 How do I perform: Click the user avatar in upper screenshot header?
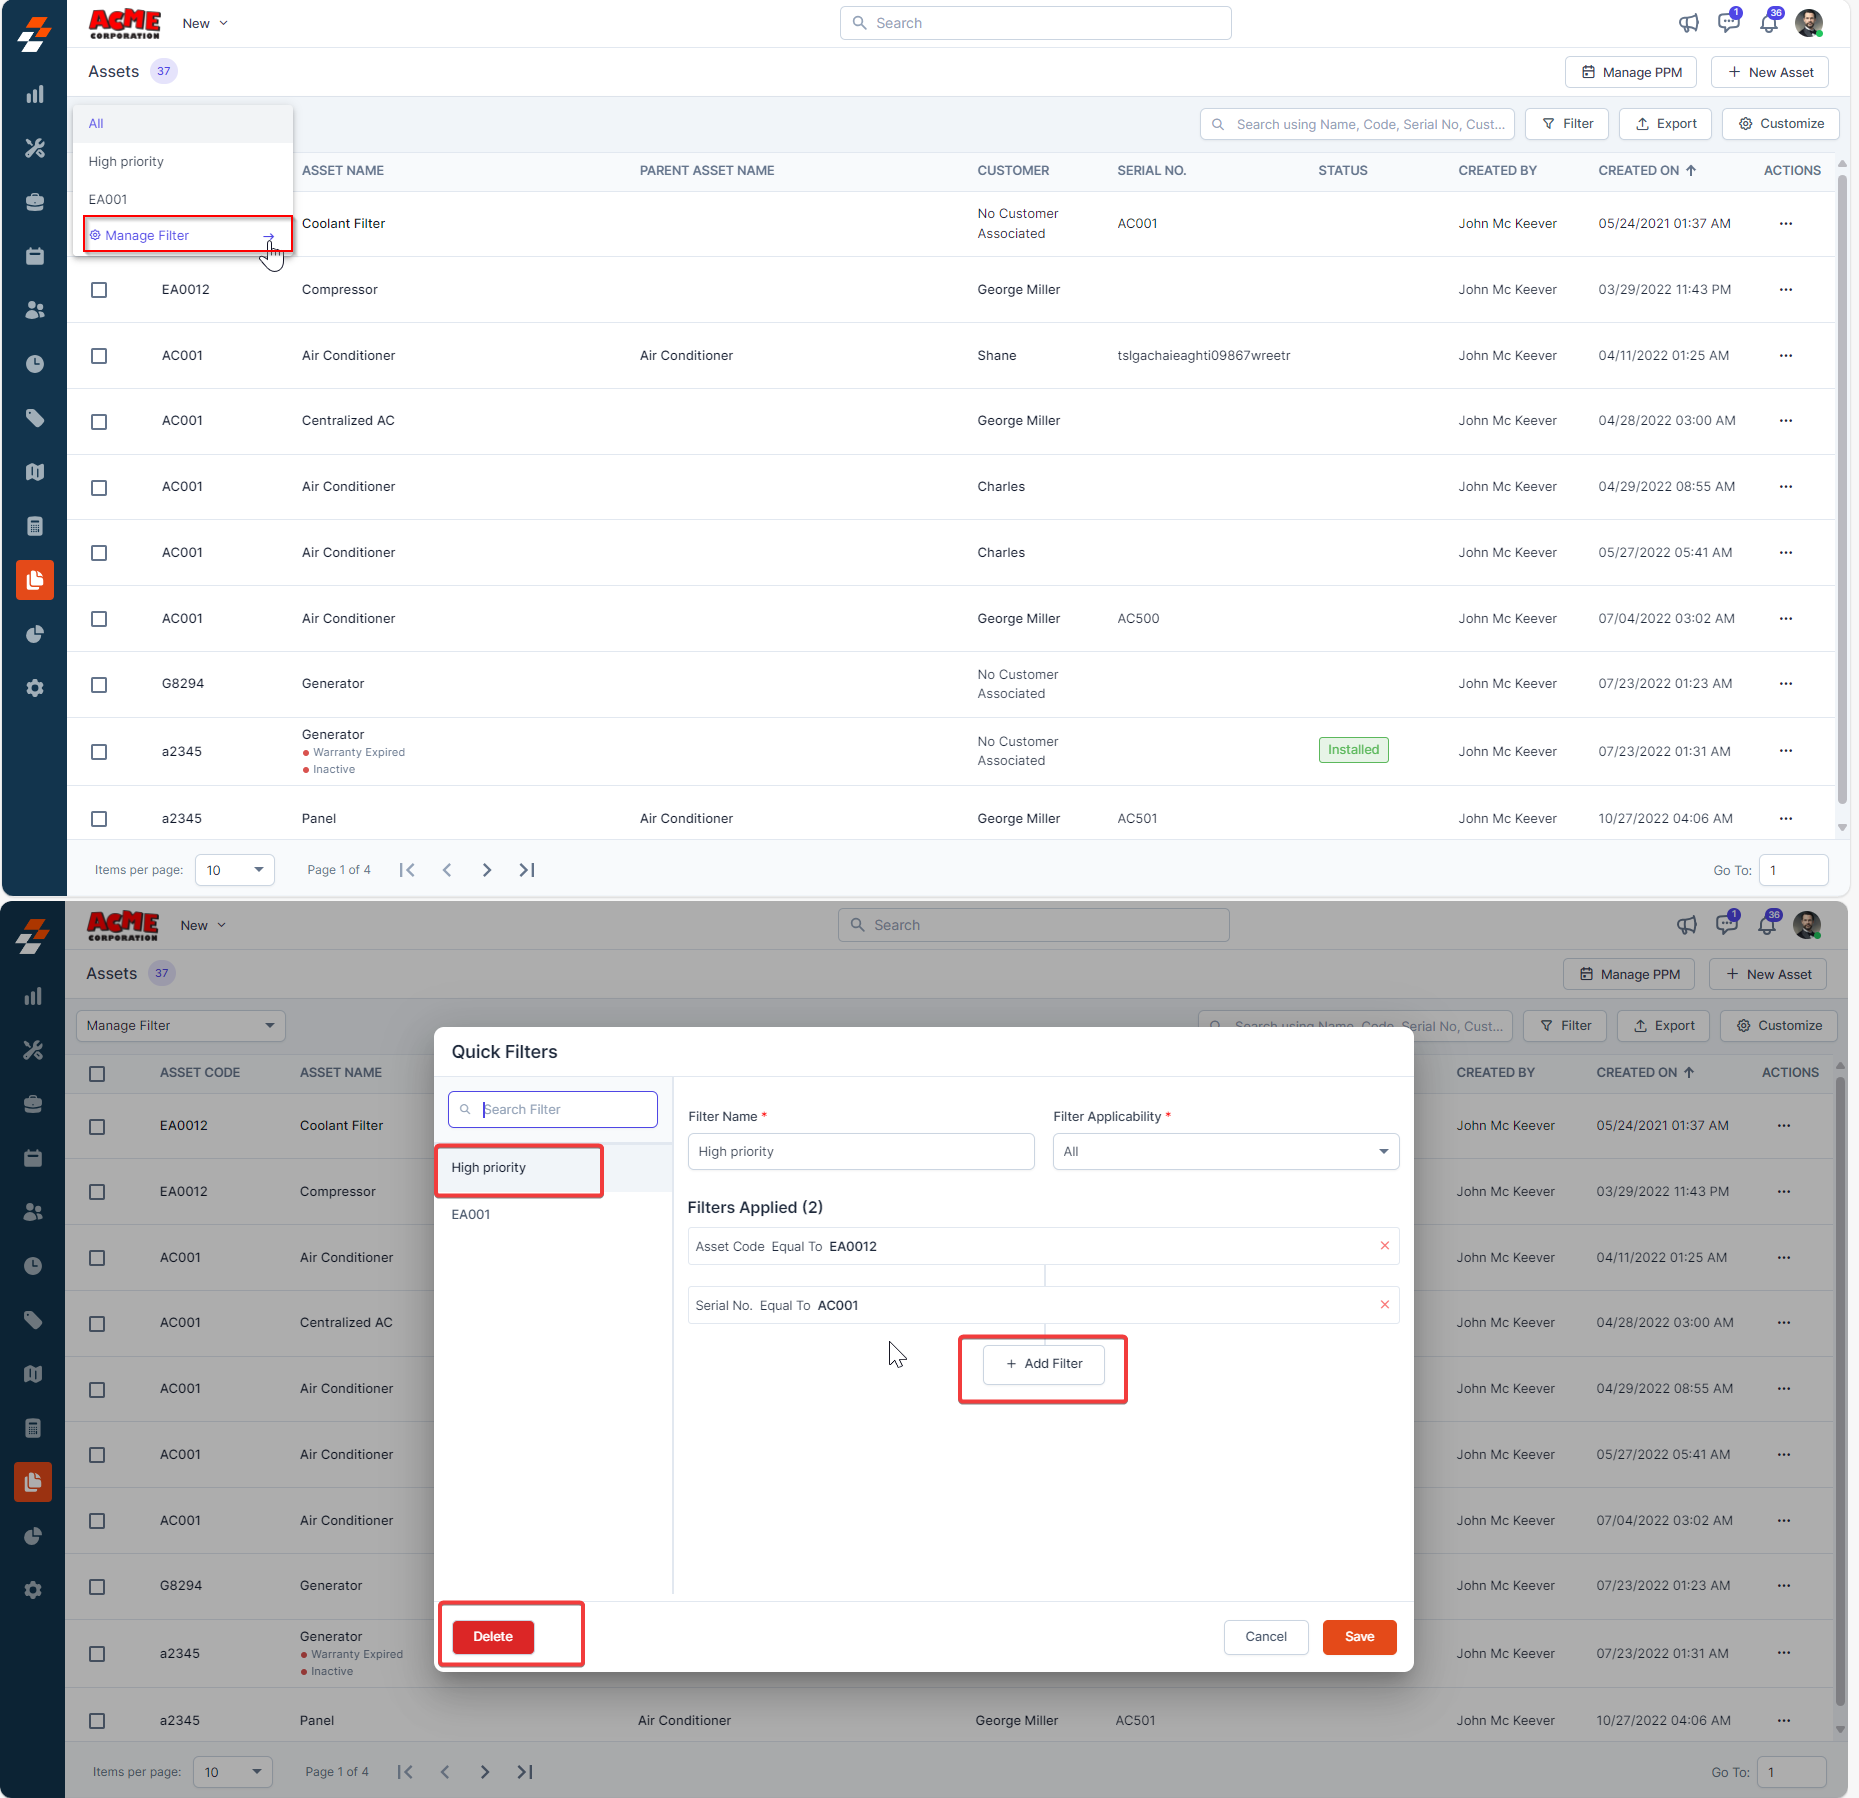(1809, 23)
